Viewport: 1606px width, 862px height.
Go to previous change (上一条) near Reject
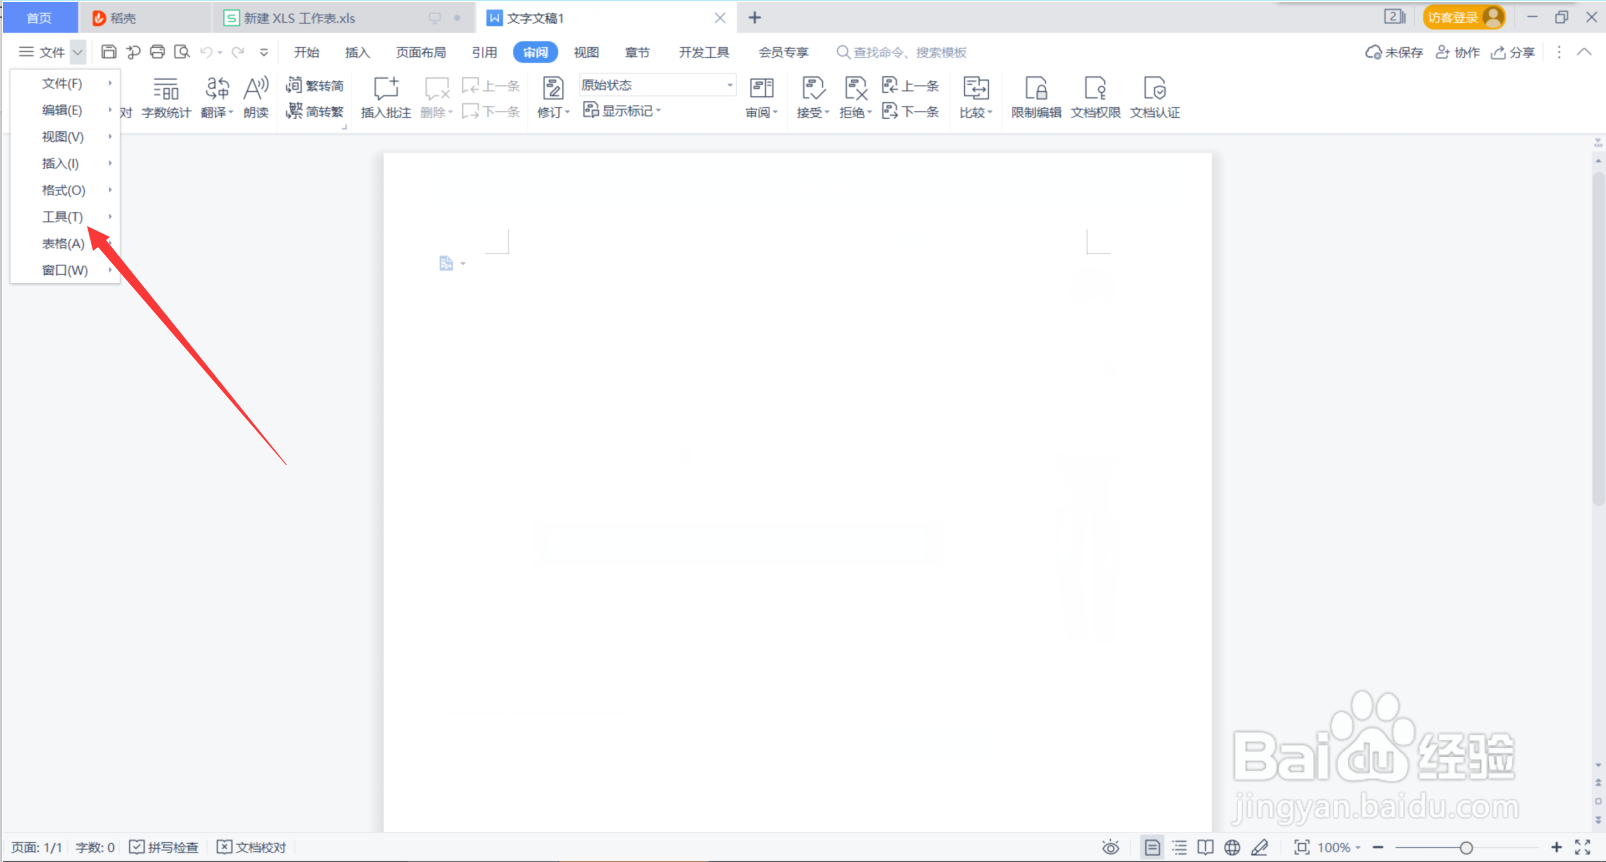pyautogui.click(x=910, y=86)
